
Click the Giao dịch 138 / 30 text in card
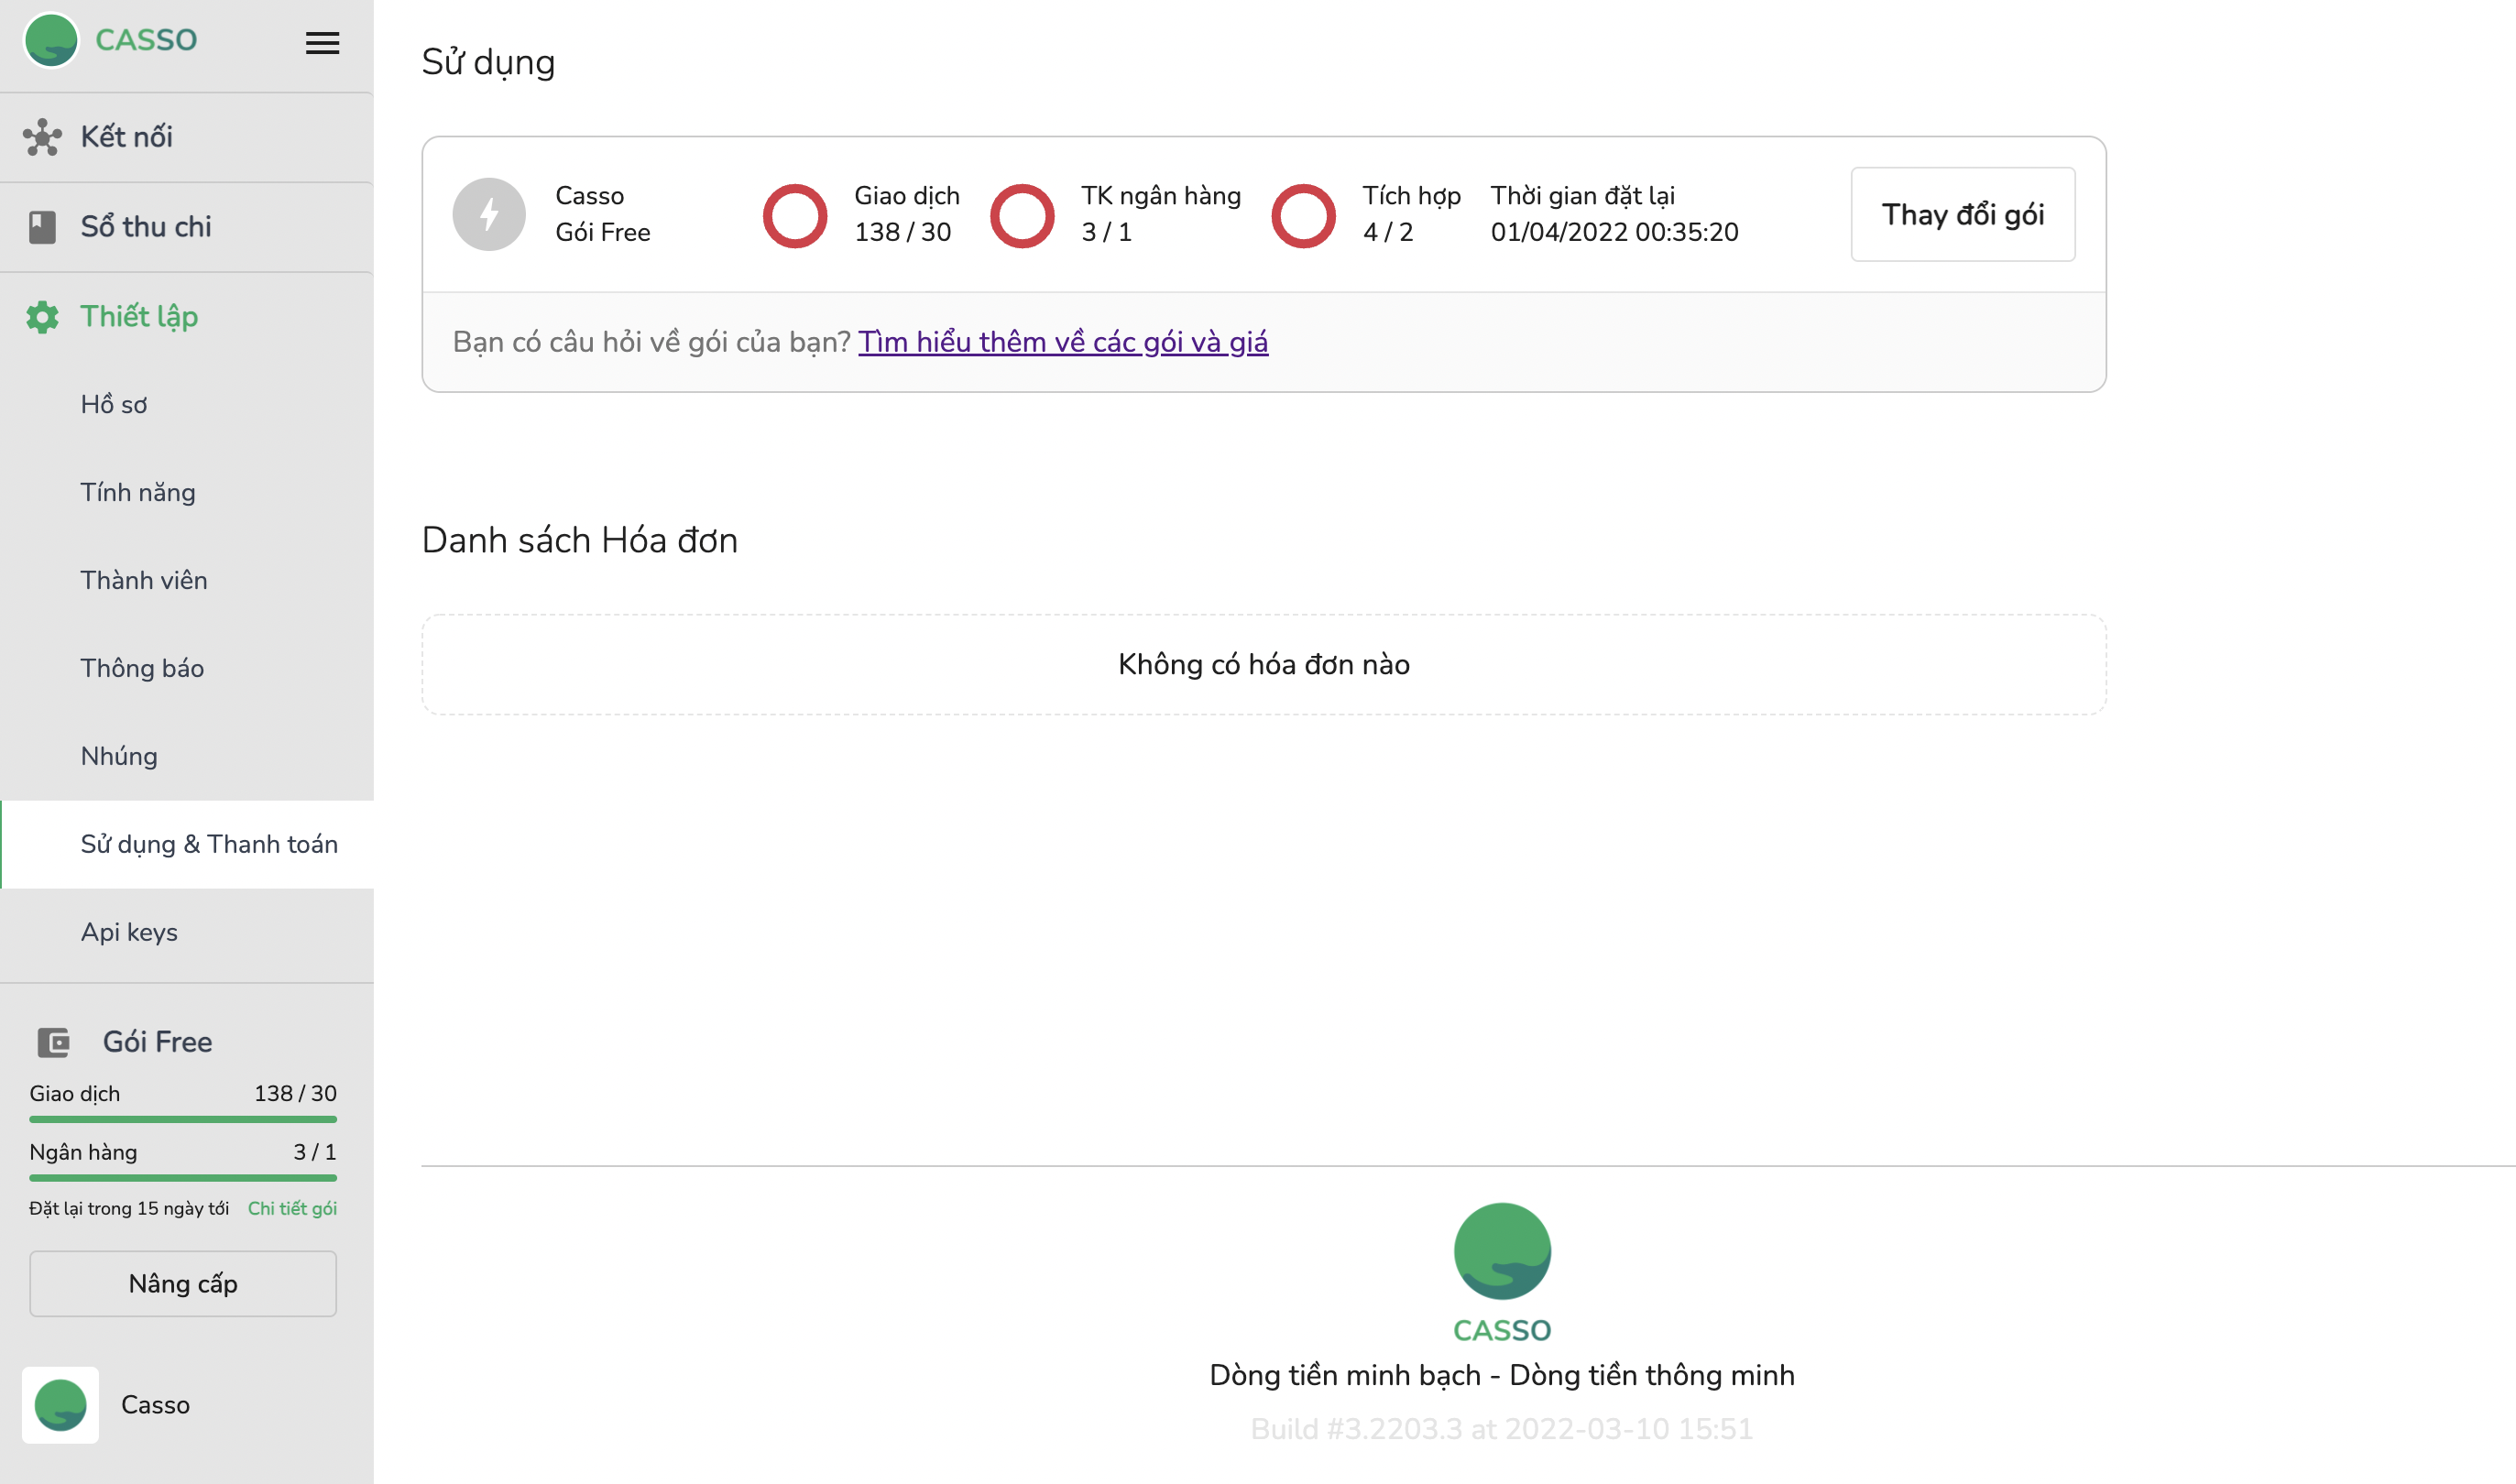coord(907,214)
